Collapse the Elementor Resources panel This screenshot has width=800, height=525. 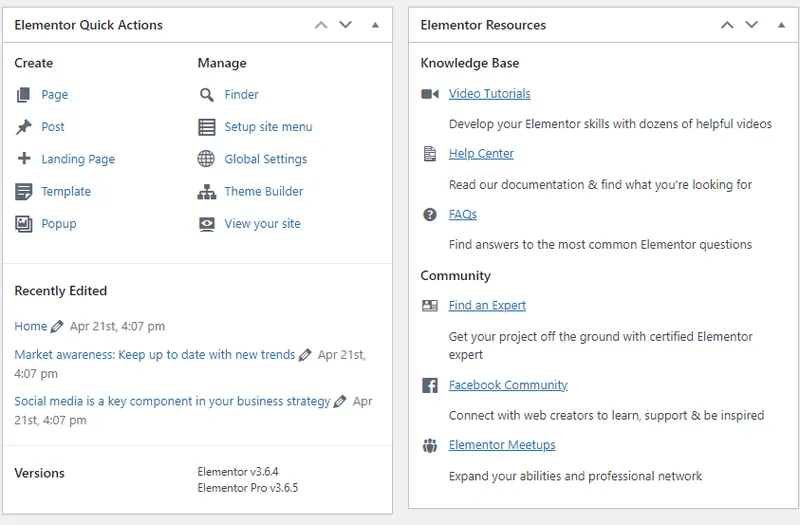(781, 25)
